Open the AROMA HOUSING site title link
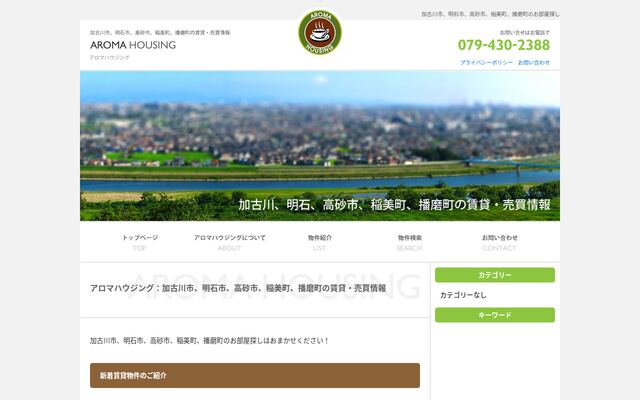 133,45
